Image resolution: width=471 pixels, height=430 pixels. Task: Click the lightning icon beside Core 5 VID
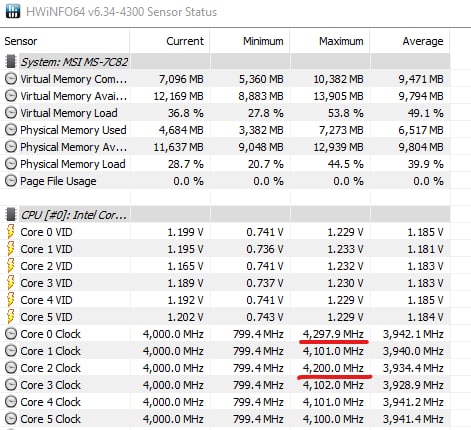[x=11, y=317]
